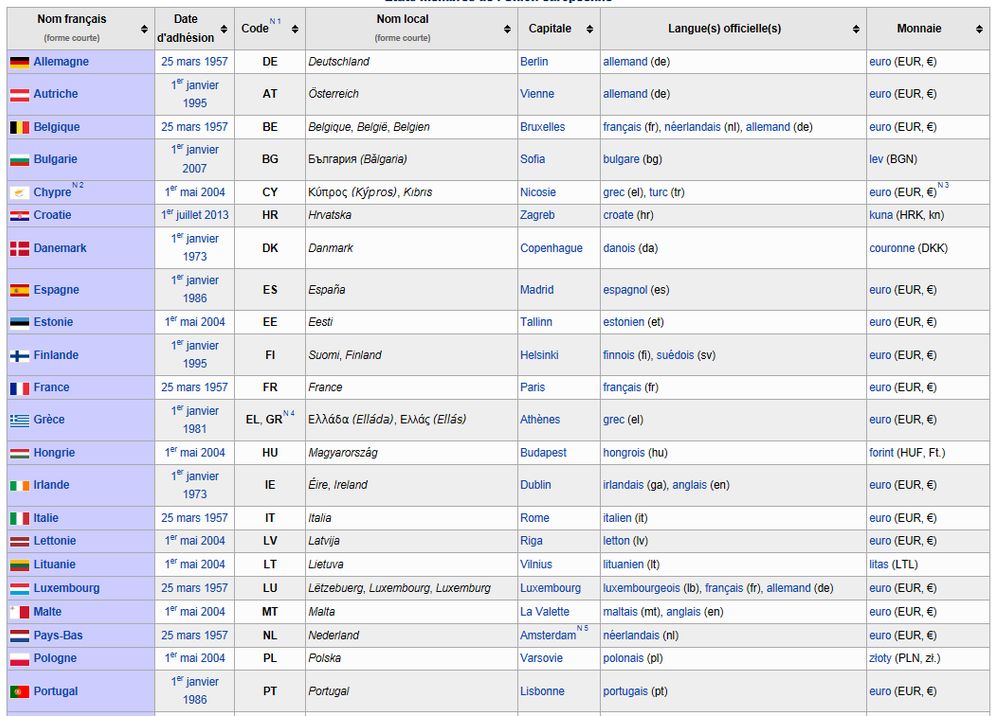
Task: Follow the lev currency link for Bulgarie
Action: coord(876,159)
